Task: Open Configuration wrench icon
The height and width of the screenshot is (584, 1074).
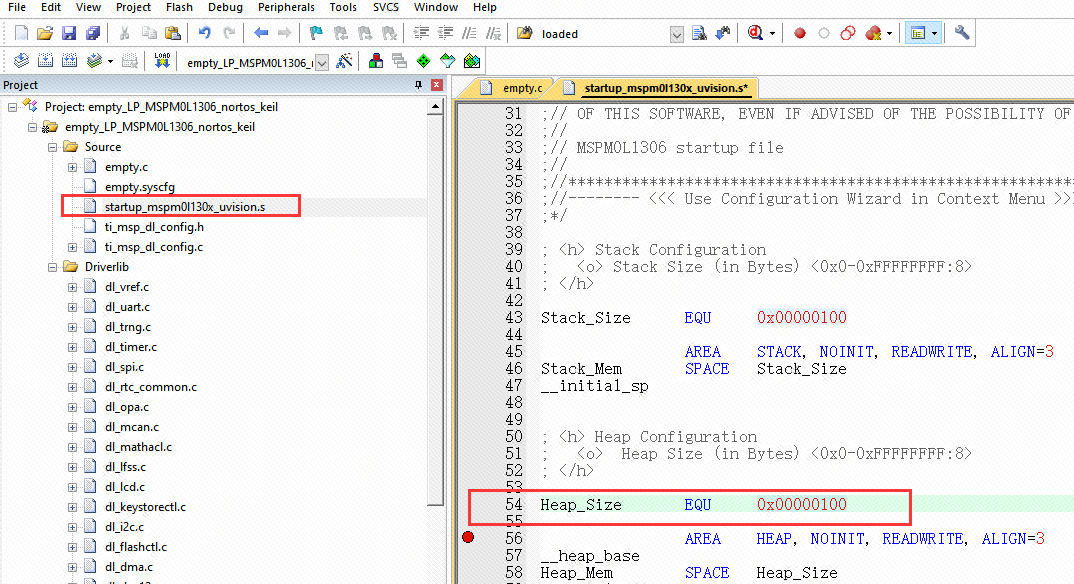Action: [x=962, y=33]
